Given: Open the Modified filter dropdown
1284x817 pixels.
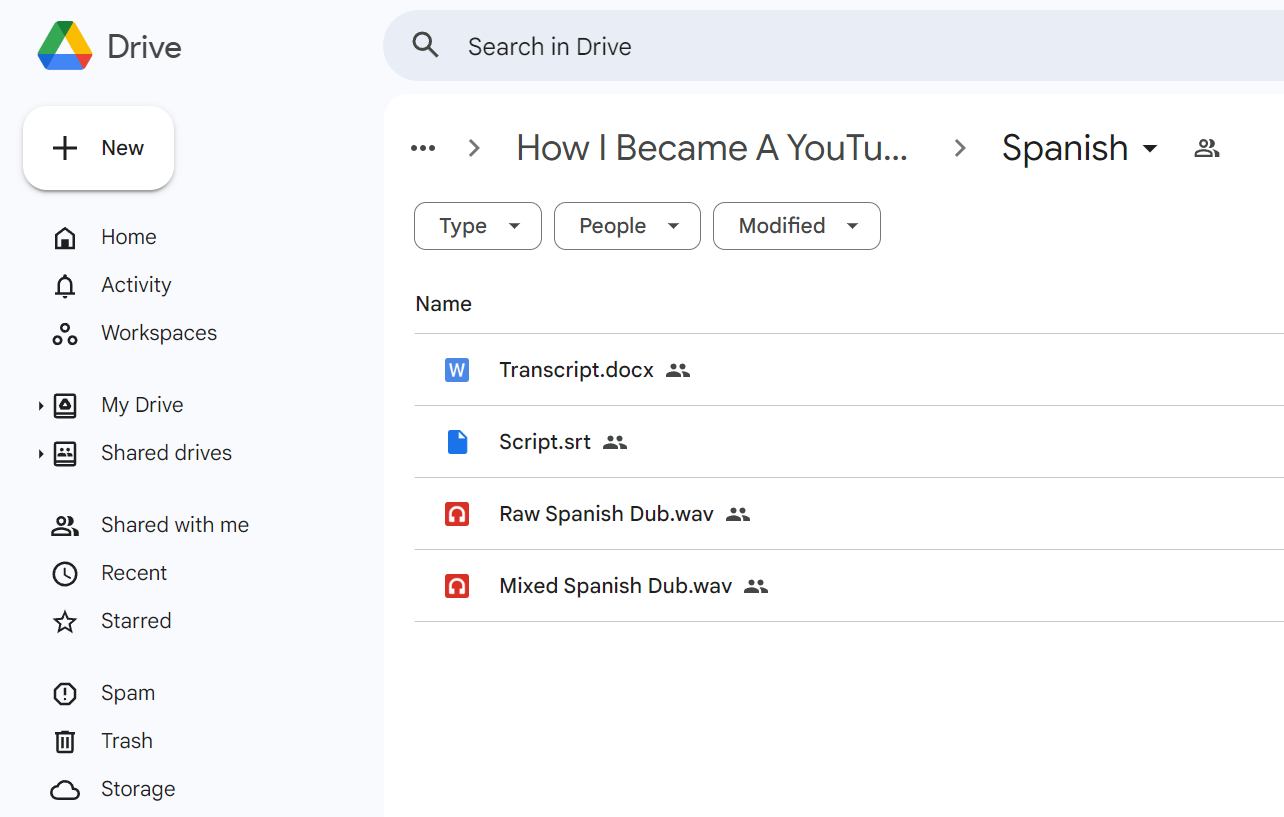Looking at the screenshot, I should (796, 226).
